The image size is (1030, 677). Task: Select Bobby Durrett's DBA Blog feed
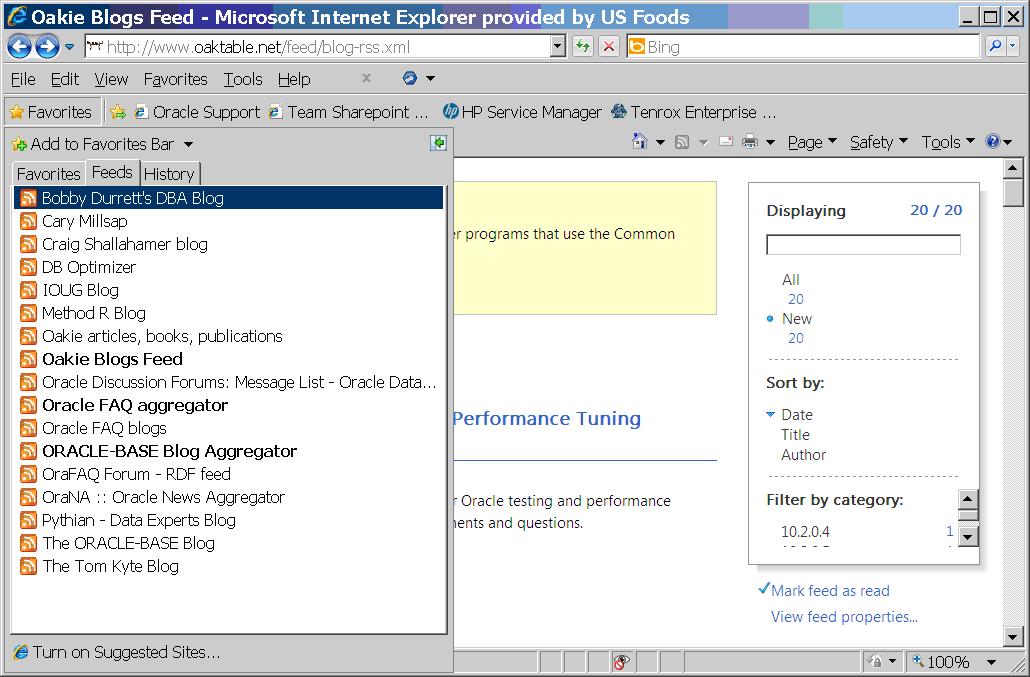pyautogui.click(x=229, y=198)
